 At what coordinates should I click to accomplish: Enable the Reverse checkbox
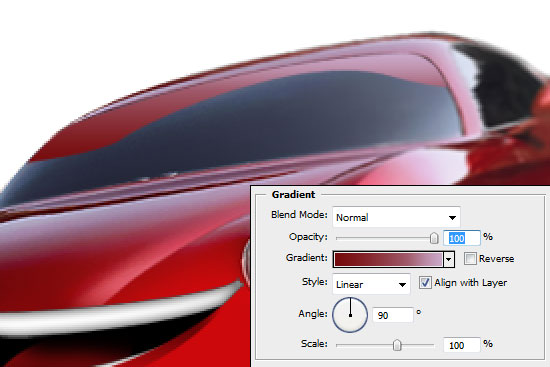tap(470, 259)
